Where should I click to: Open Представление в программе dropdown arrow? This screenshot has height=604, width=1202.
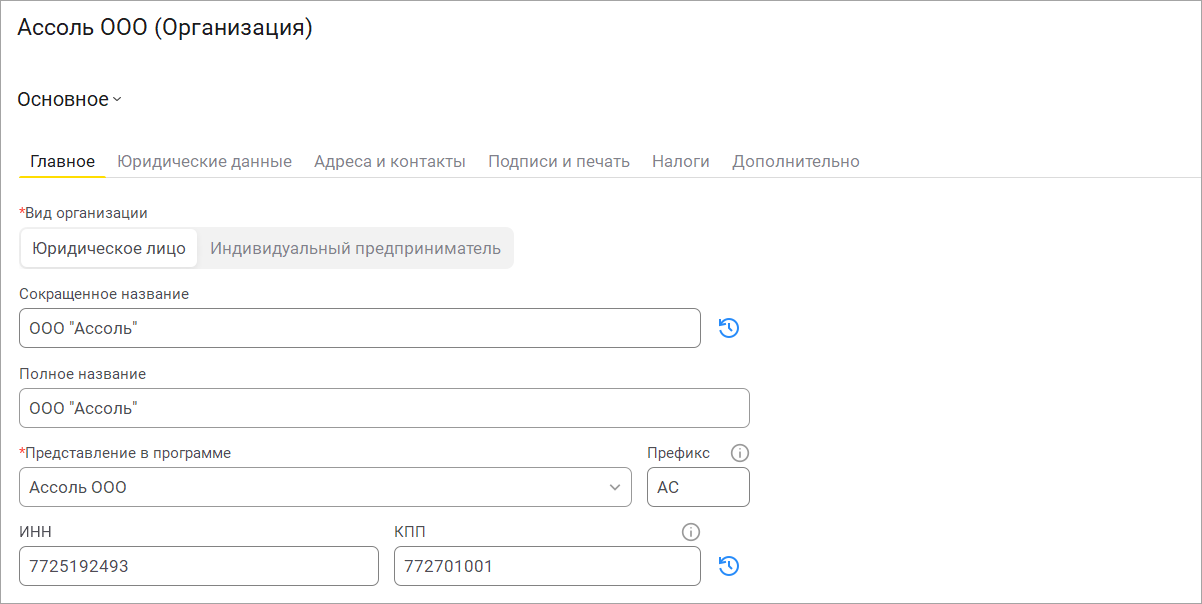pyautogui.click(x=614, y=488)
